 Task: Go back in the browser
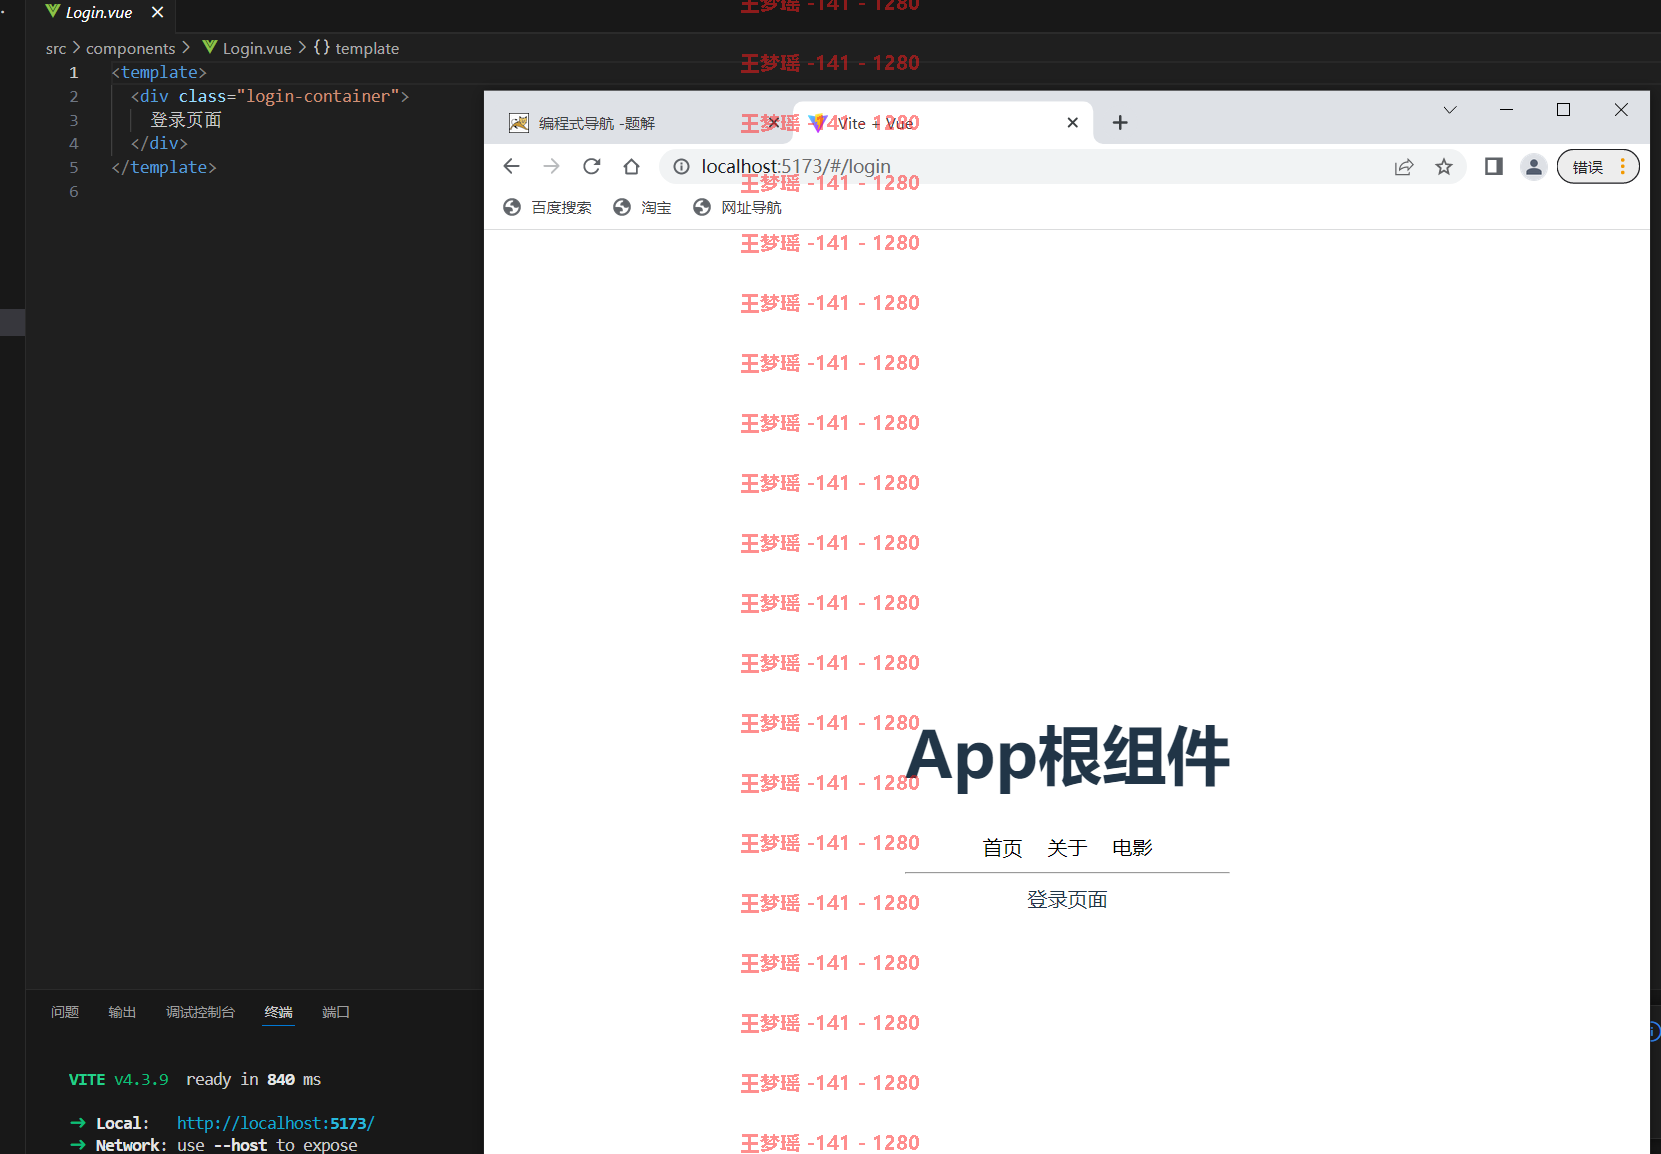click(x=512, y=166)
